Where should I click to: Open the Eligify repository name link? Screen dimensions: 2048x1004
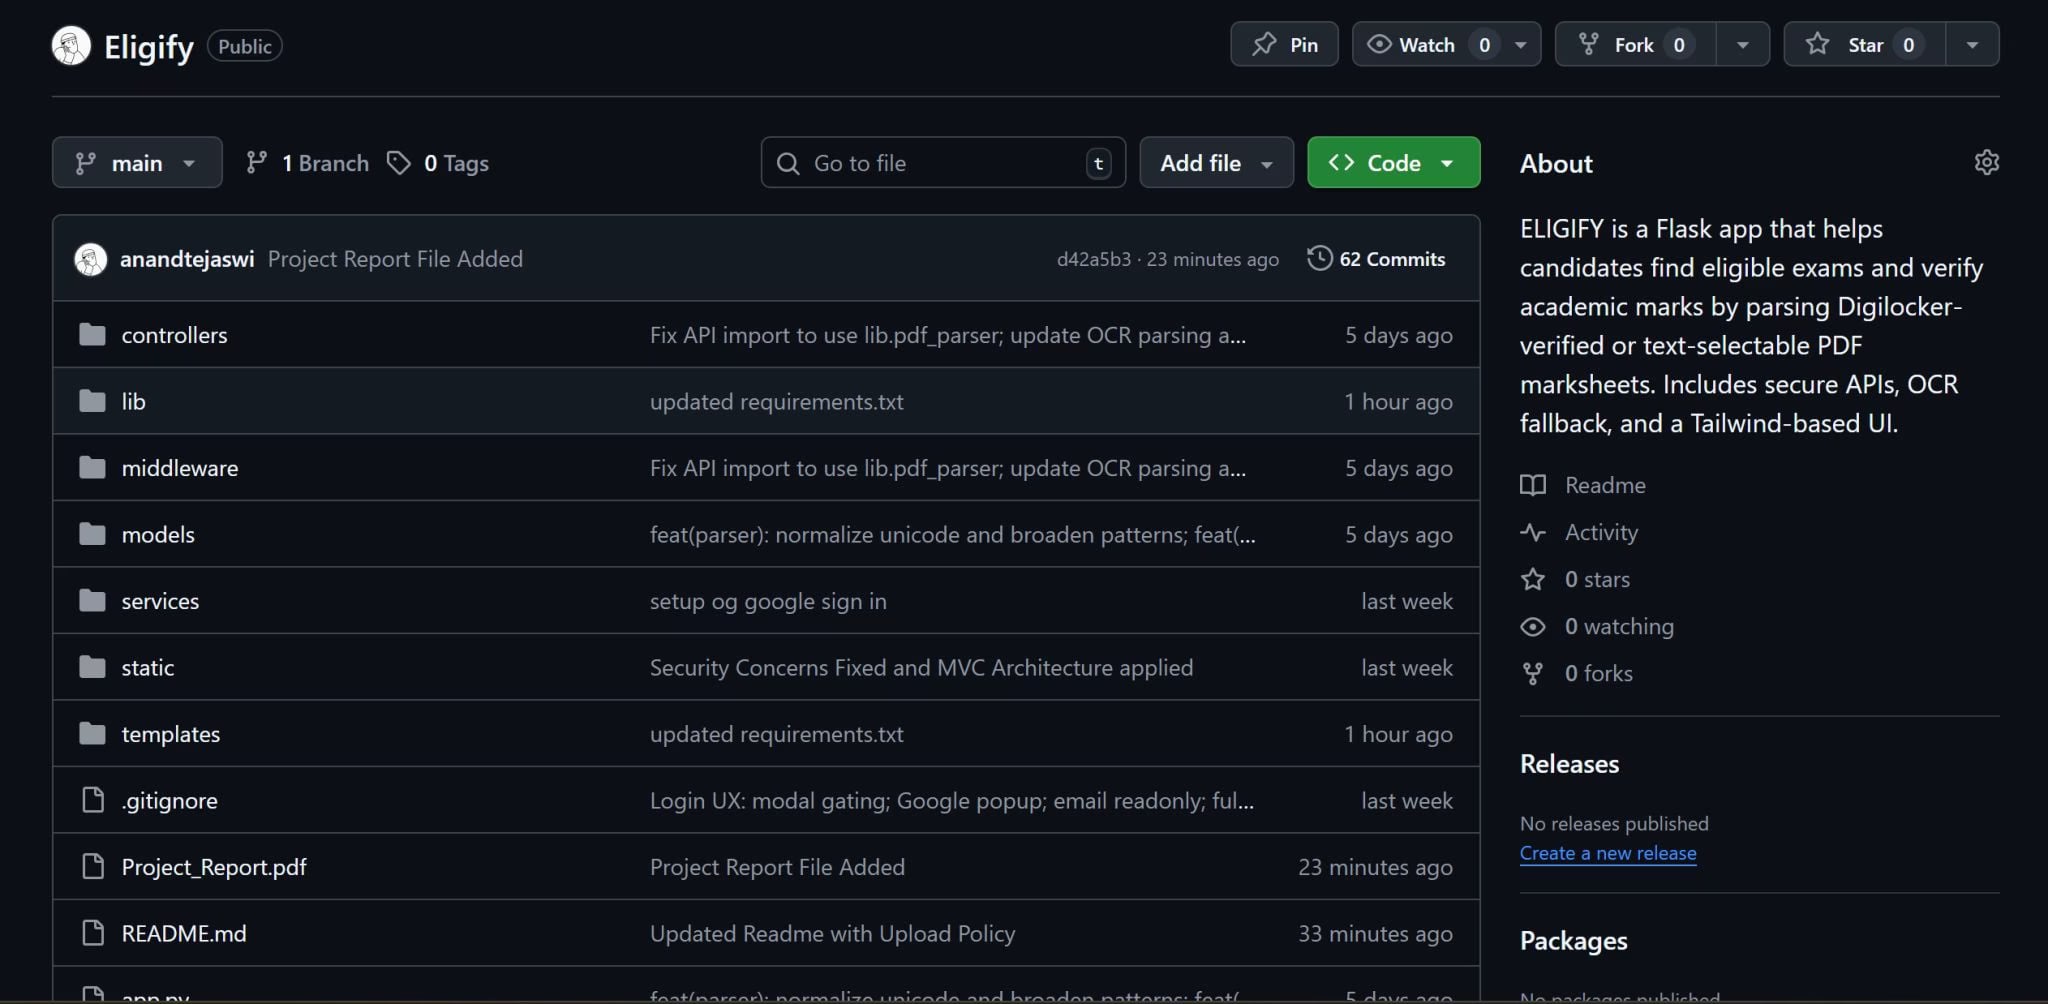(149, 47)
